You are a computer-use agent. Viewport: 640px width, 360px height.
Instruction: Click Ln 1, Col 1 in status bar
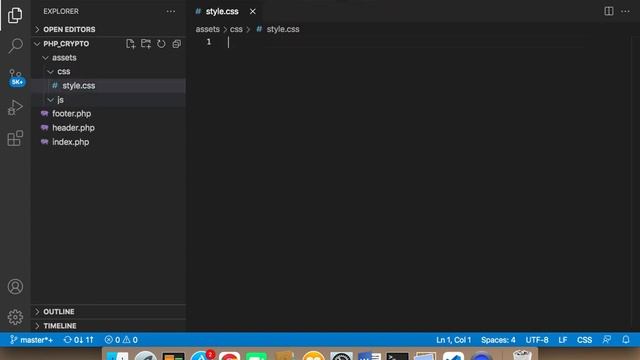[453, 340]
